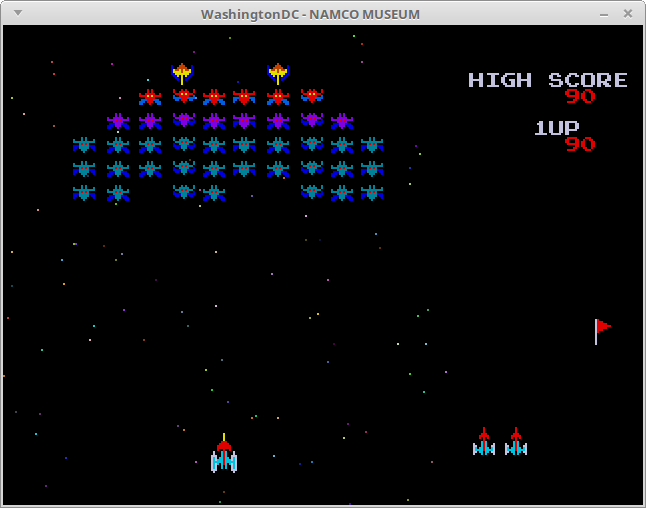This screenshot has width=646, height=508.
Task: Click the right reserve ship life icon
Action: coord(516,441)
